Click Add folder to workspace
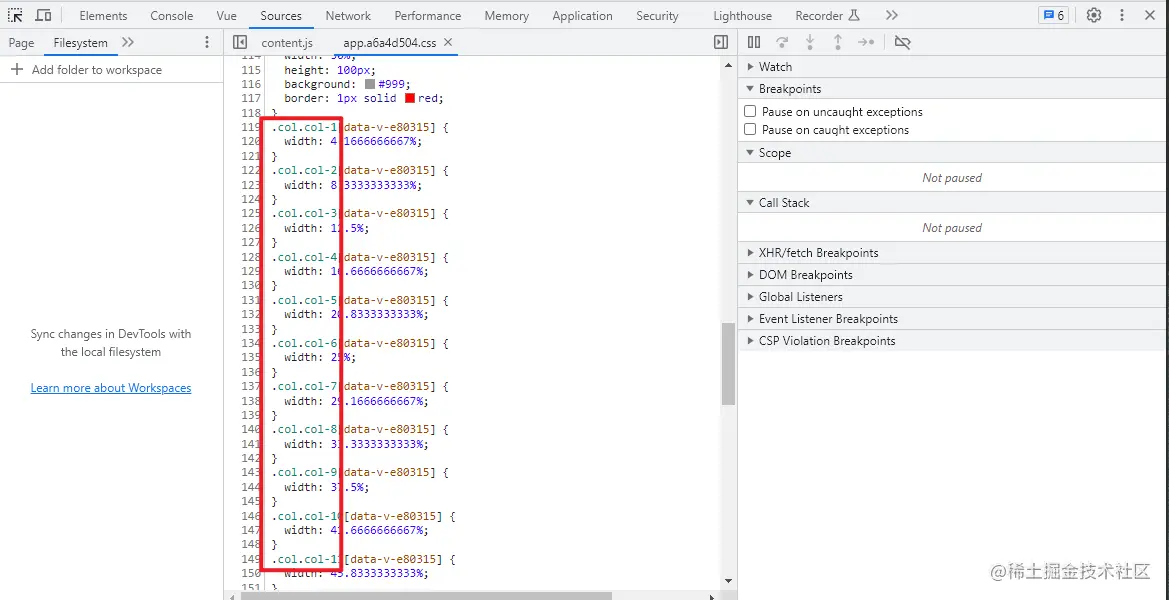The width and height of the screenshot is (1169, 600). [86, 70]
